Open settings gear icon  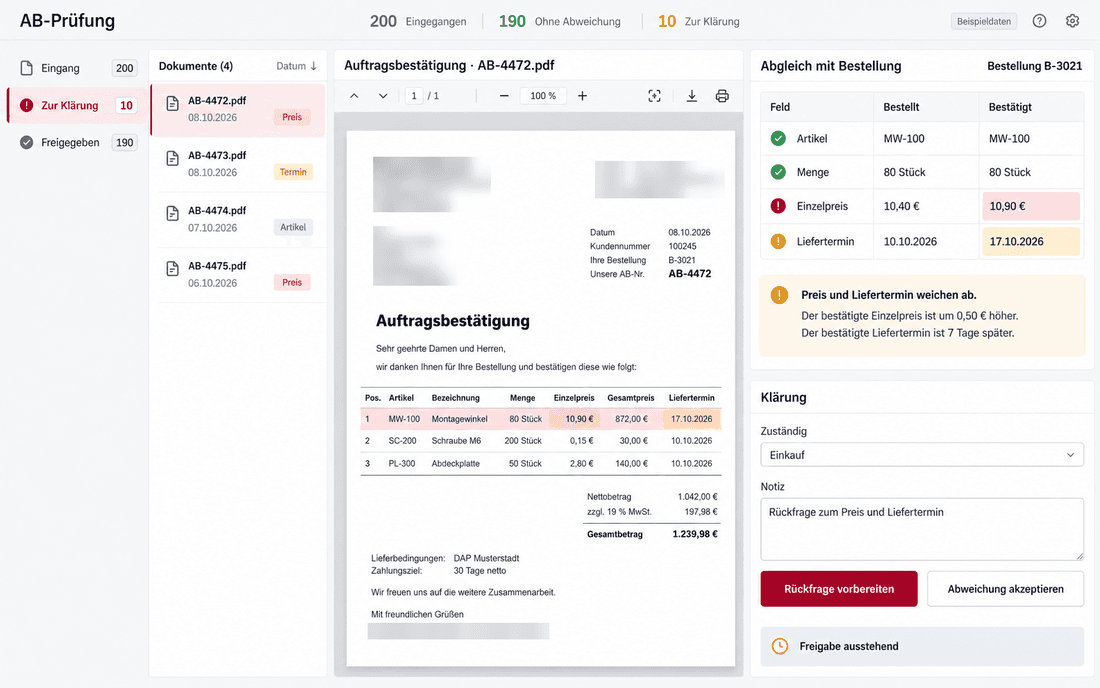pyautogui.click(x=1072, y=21)
